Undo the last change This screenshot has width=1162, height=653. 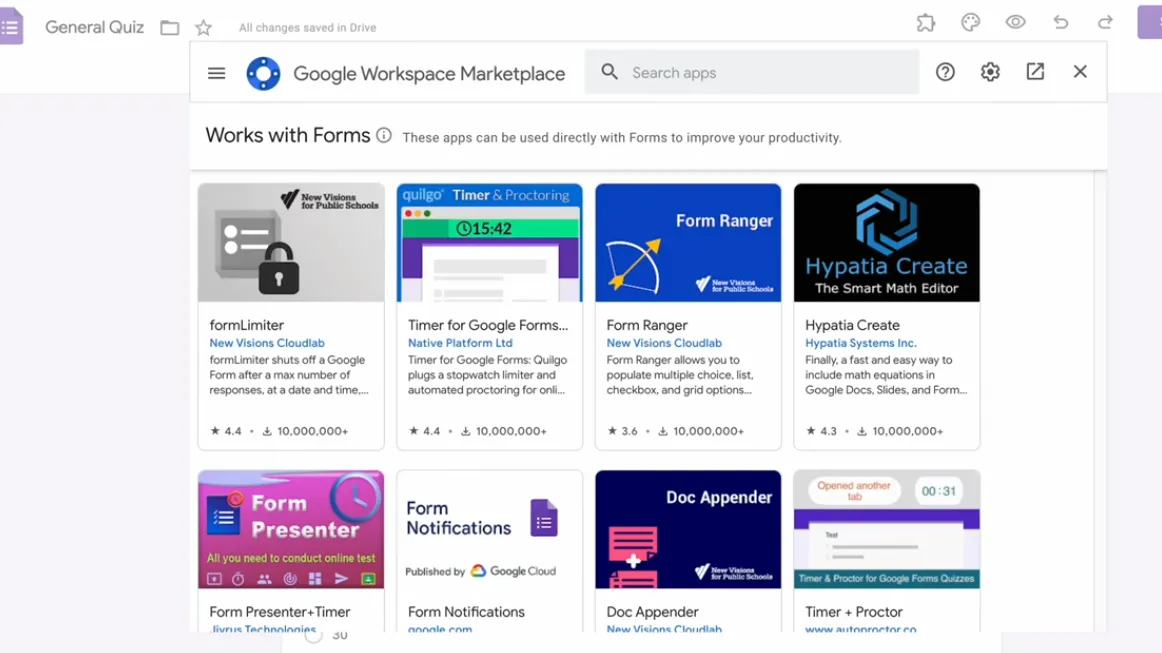[x=1060, y=23]
